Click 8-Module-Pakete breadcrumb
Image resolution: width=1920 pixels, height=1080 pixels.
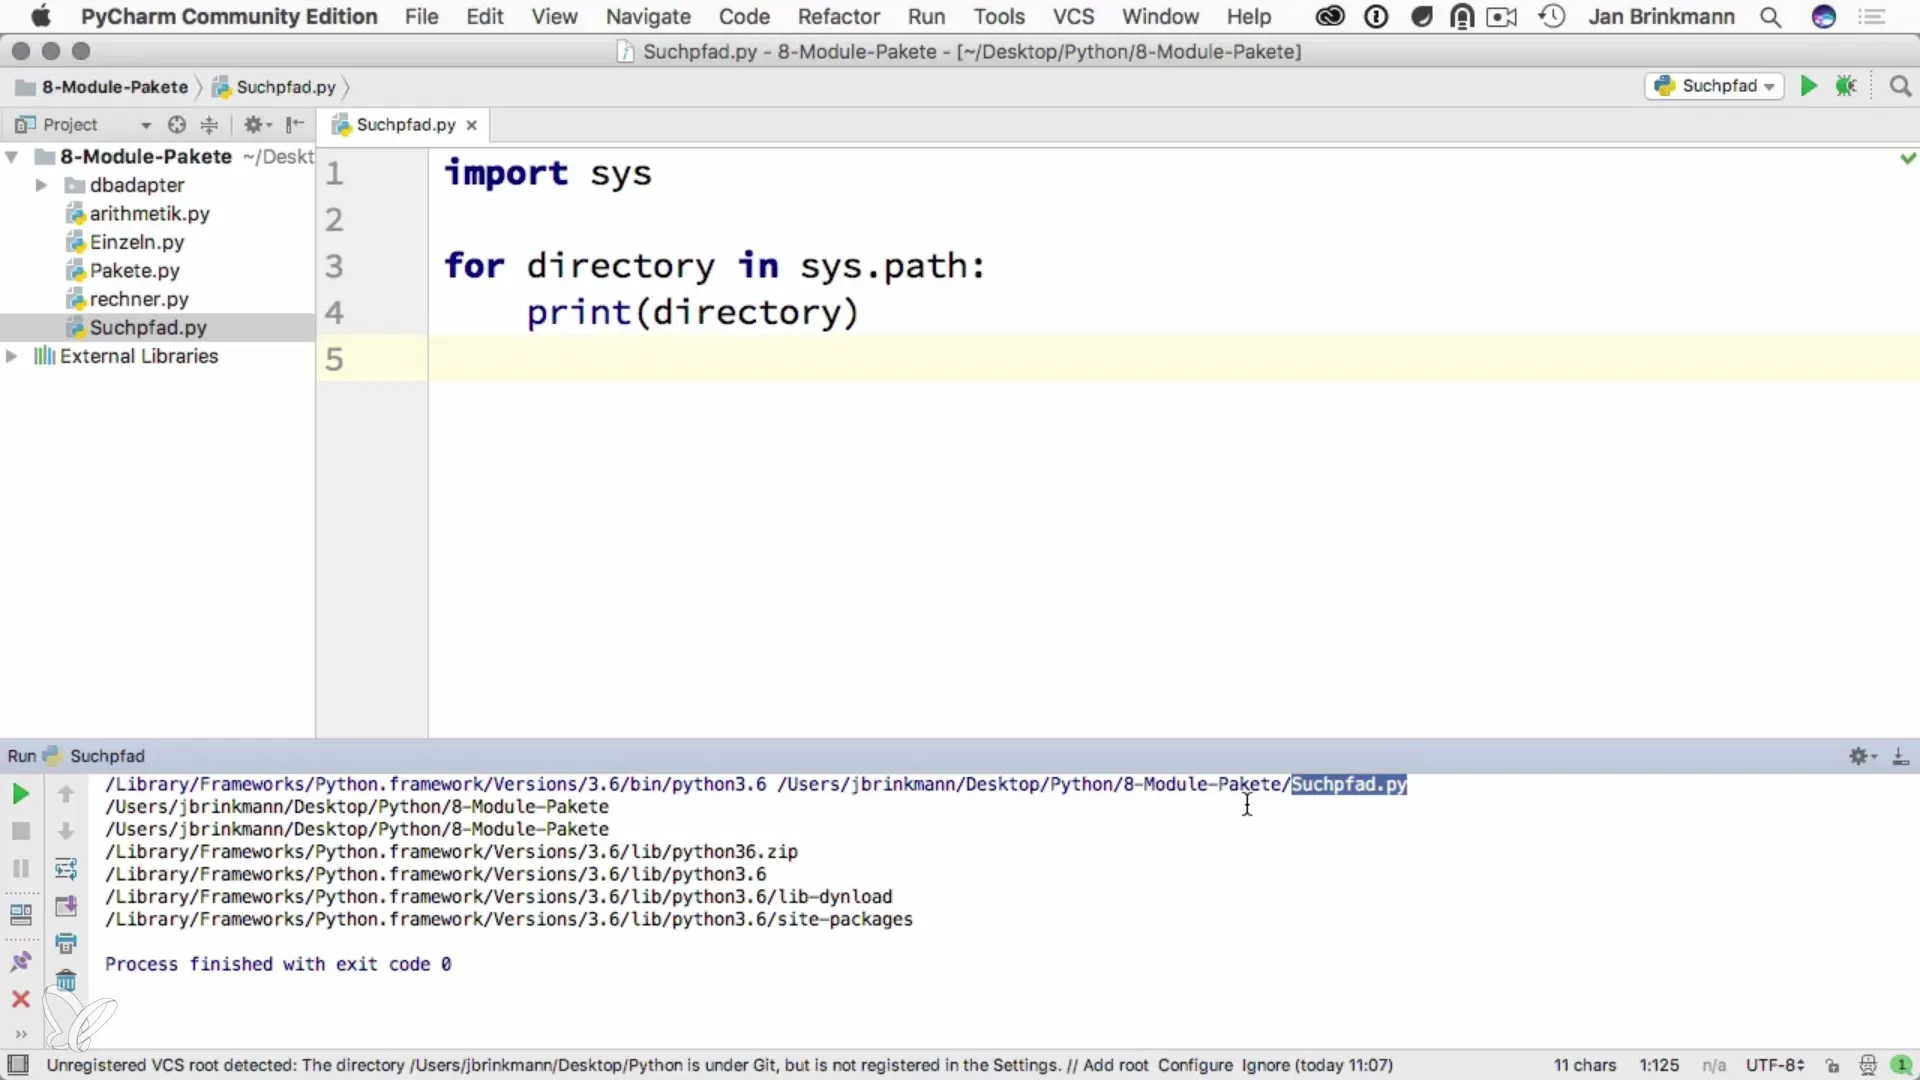tap(102, 87)
